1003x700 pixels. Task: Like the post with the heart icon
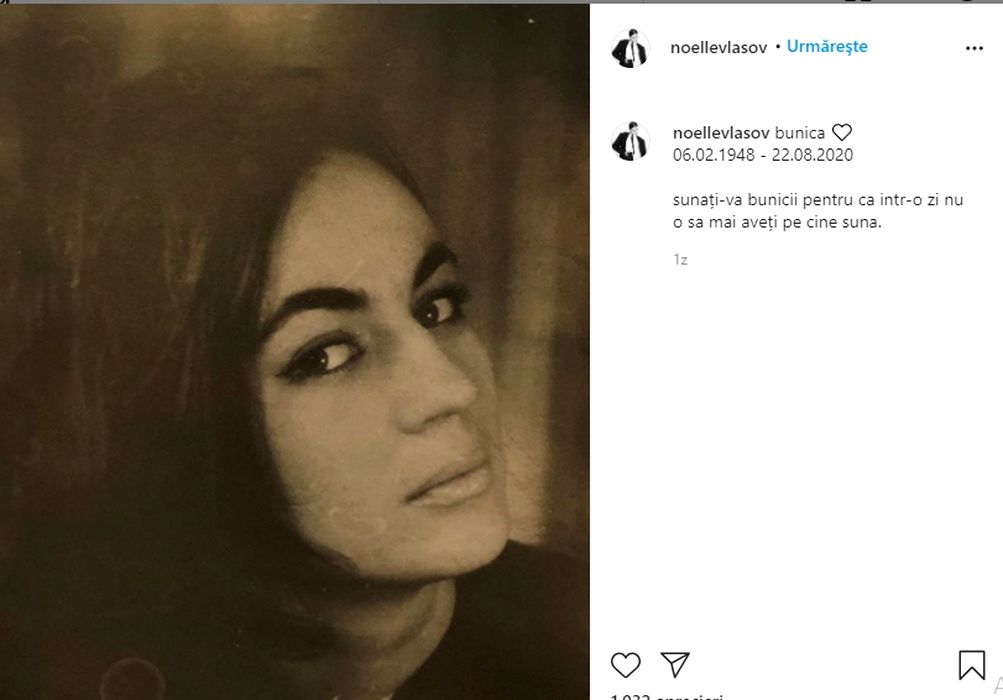click(x=625, y=664)
